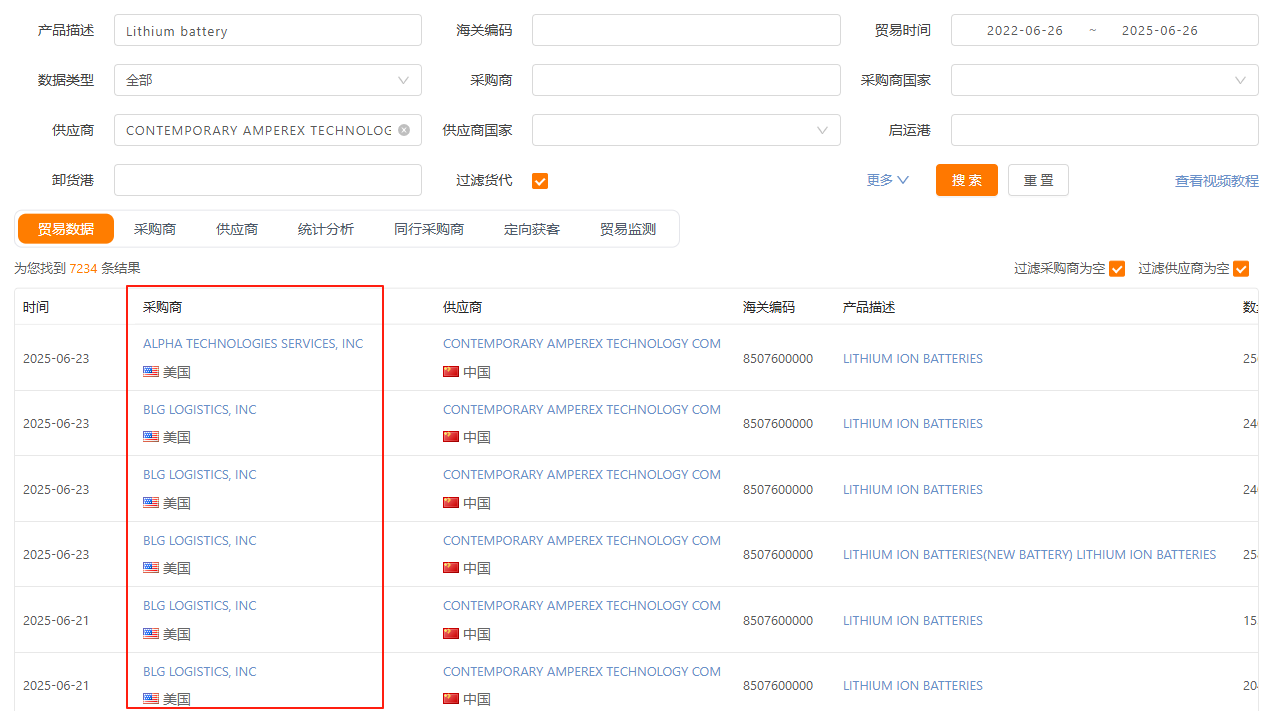
Task: Select the start date 2022-06-26
Action: (x=1025, y=30)
